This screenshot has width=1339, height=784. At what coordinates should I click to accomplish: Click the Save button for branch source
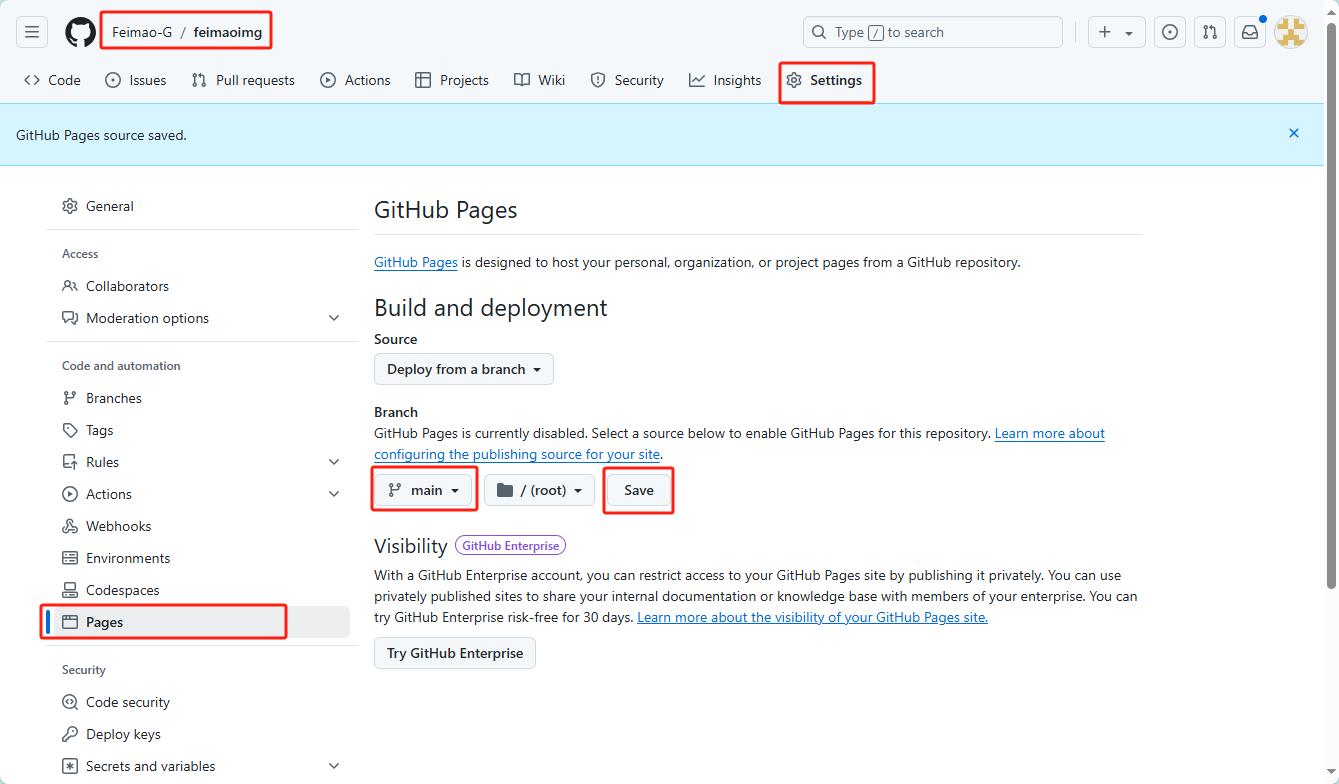click(639, 490)
